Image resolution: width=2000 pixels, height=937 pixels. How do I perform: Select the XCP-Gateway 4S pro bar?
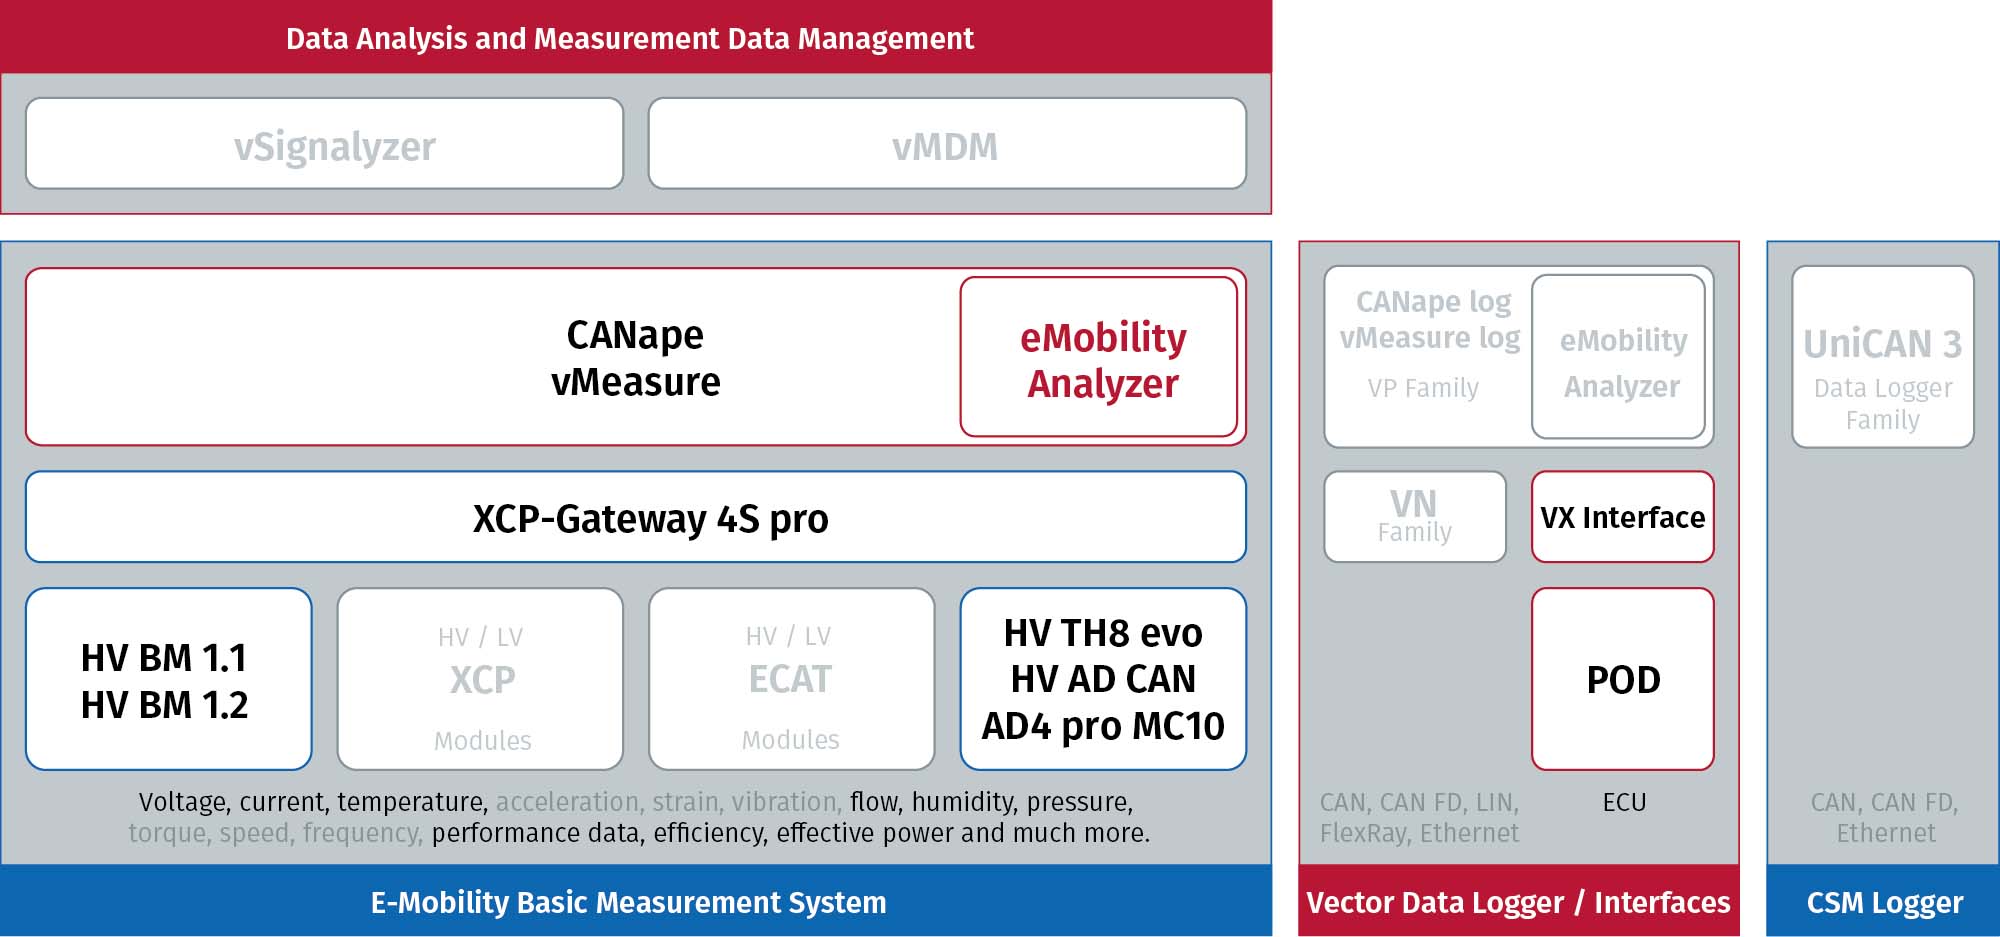tap(636, 517)
